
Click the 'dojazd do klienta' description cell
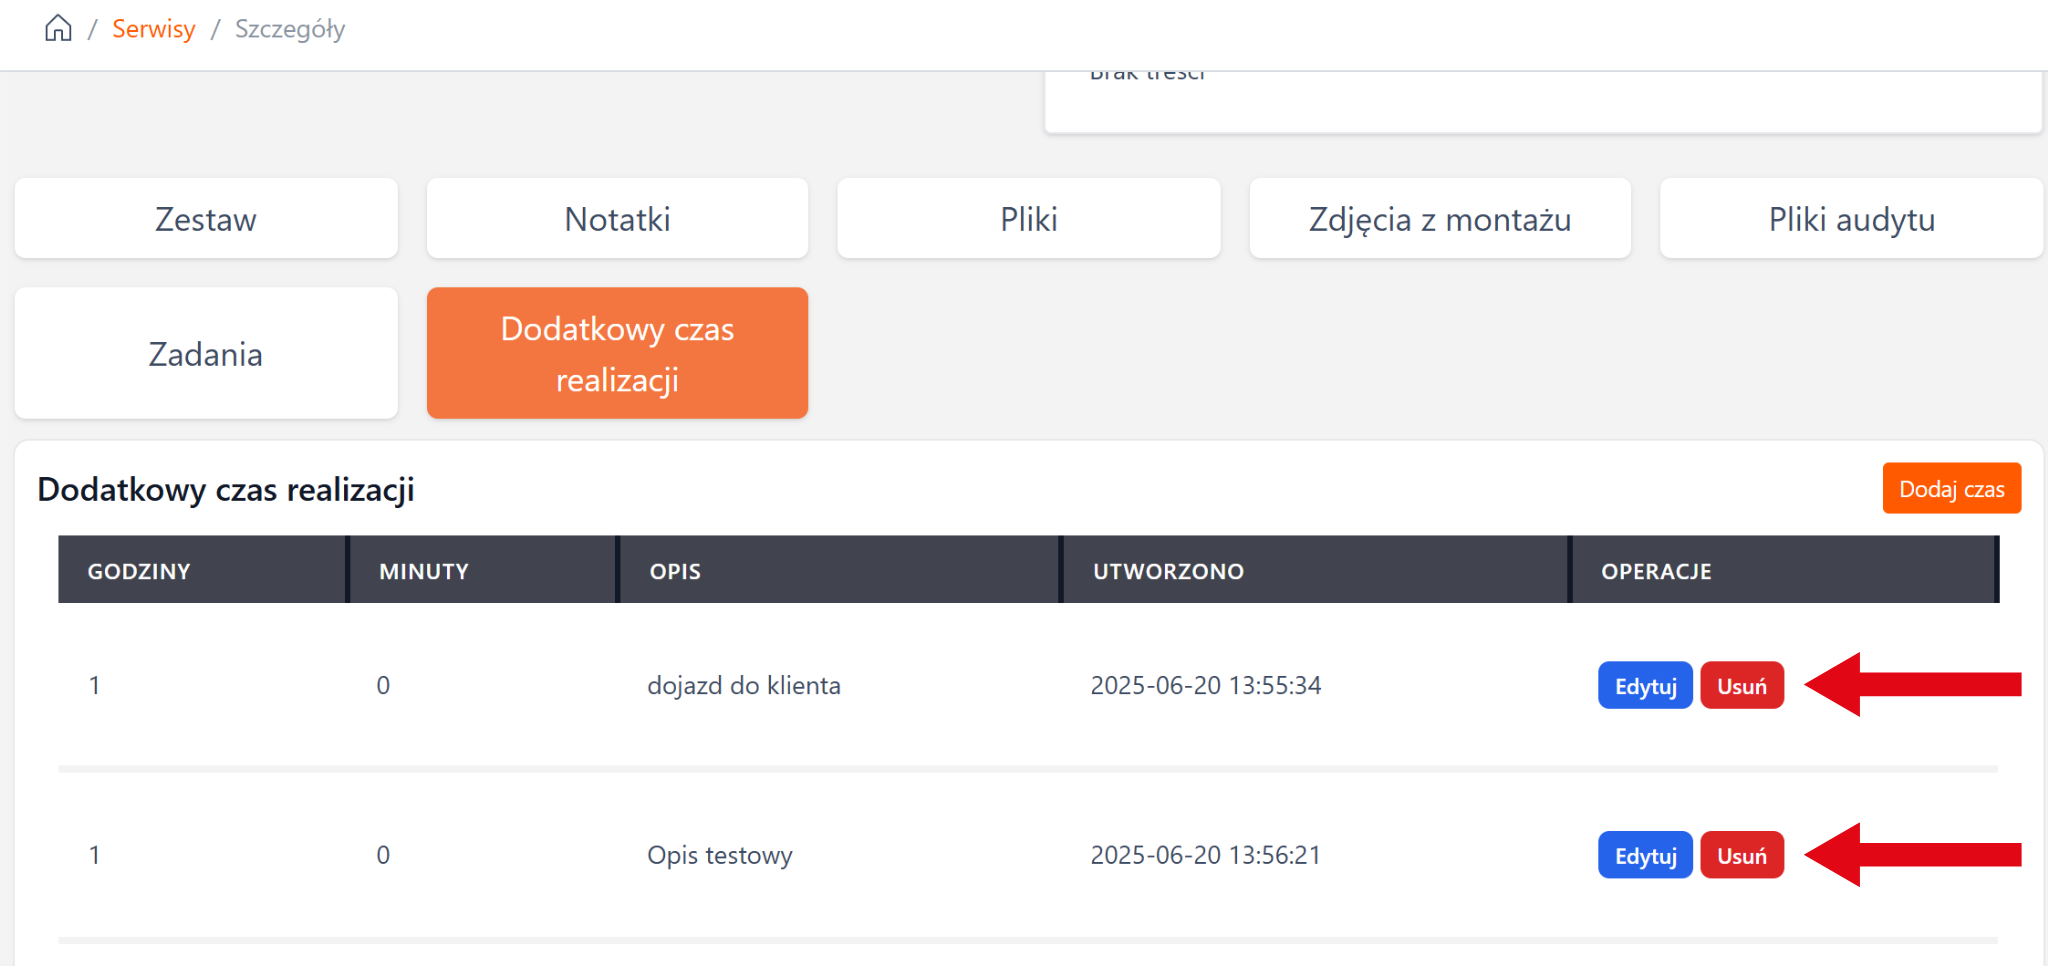[x=743, y=686]
